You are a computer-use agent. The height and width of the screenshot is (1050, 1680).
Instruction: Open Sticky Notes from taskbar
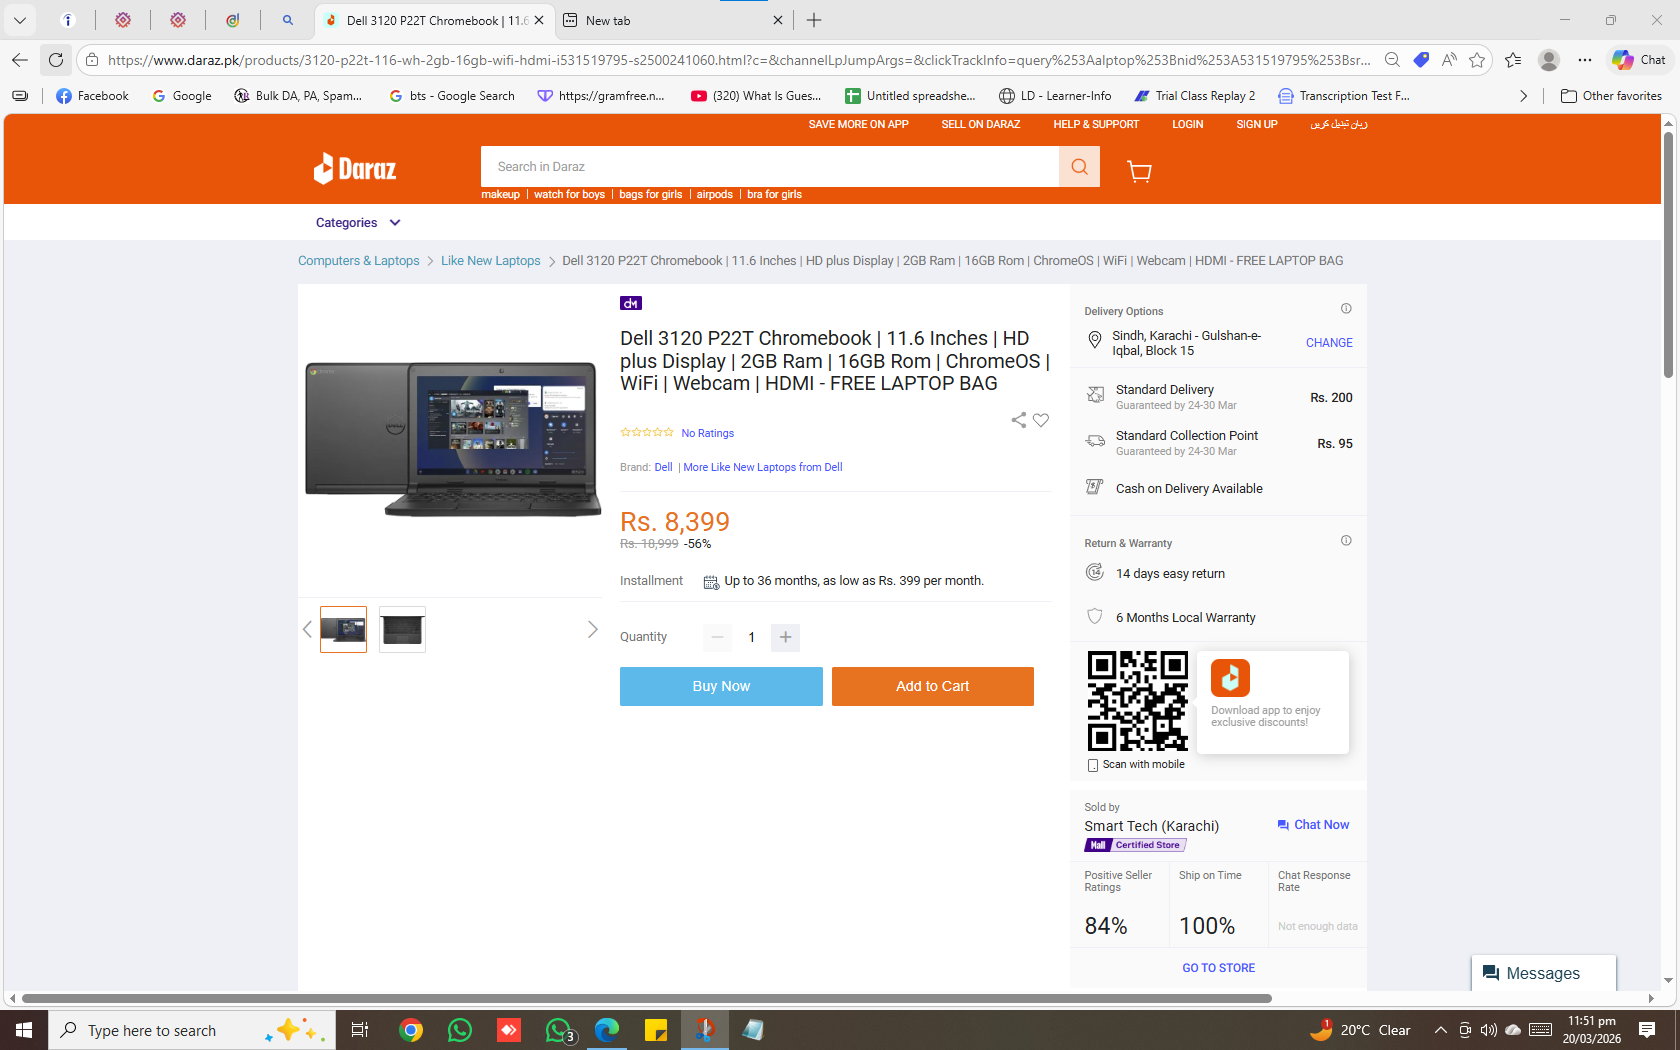656,1030
